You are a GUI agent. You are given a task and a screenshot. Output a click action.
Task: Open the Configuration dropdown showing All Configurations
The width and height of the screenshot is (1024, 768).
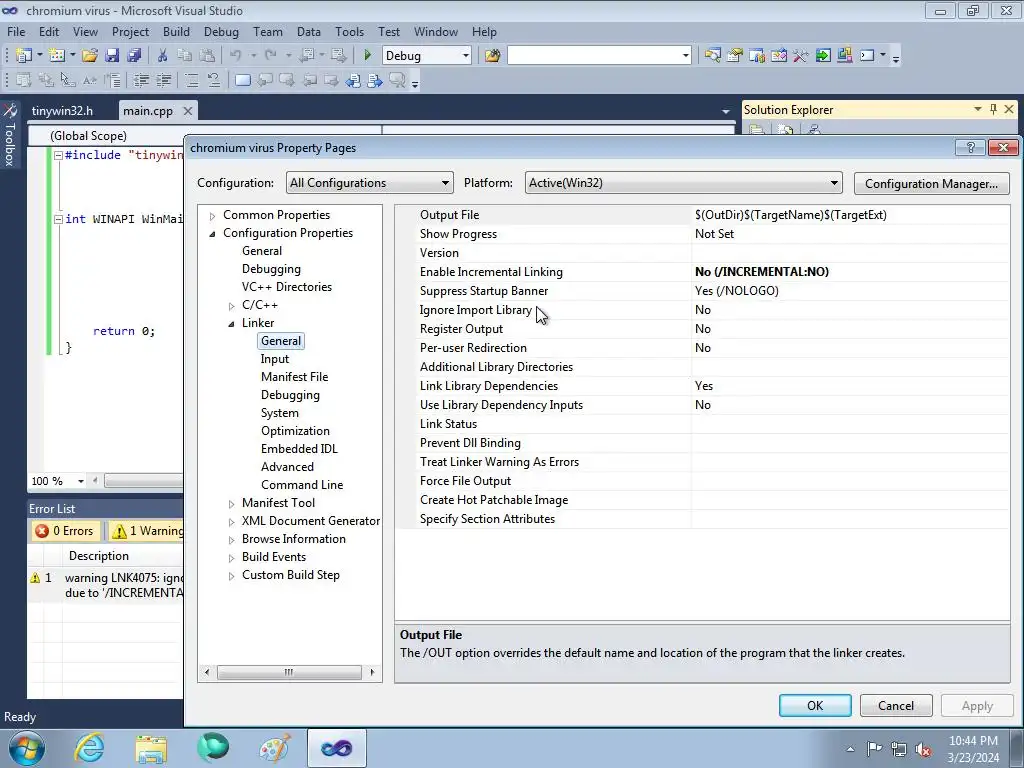369,183
